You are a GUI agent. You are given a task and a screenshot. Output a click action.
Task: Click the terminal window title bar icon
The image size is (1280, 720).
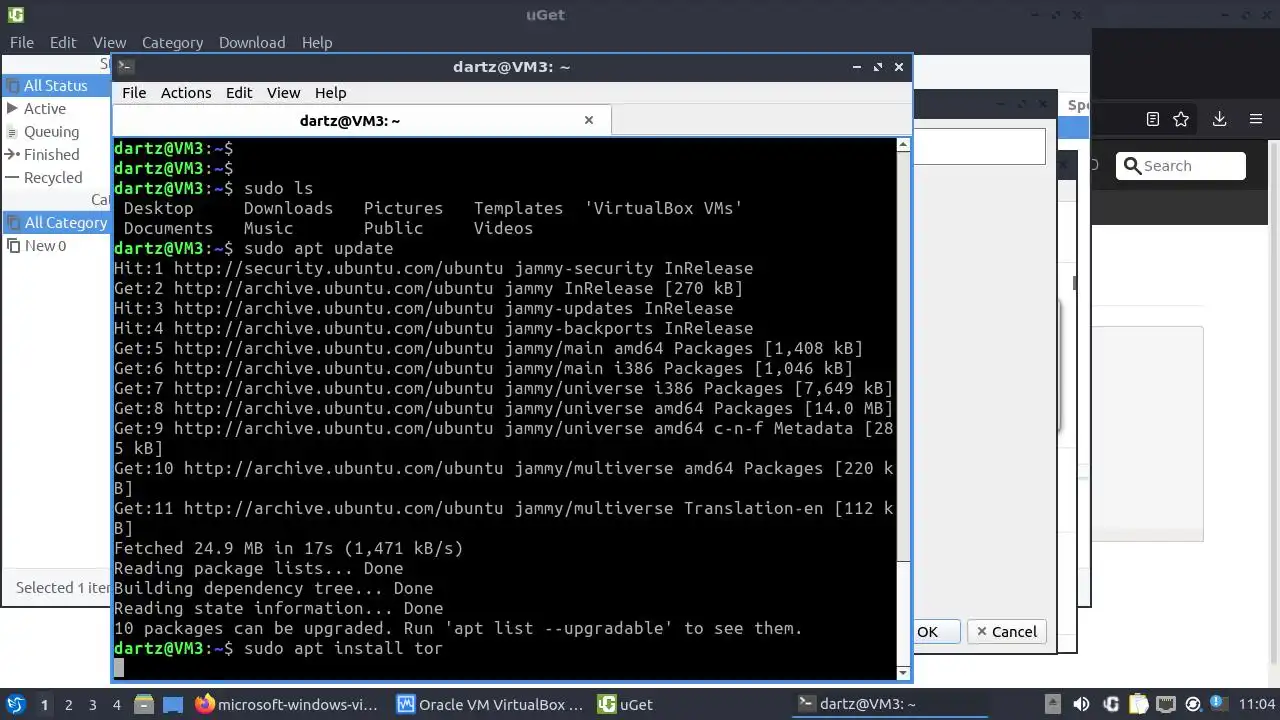coord(125,67)
